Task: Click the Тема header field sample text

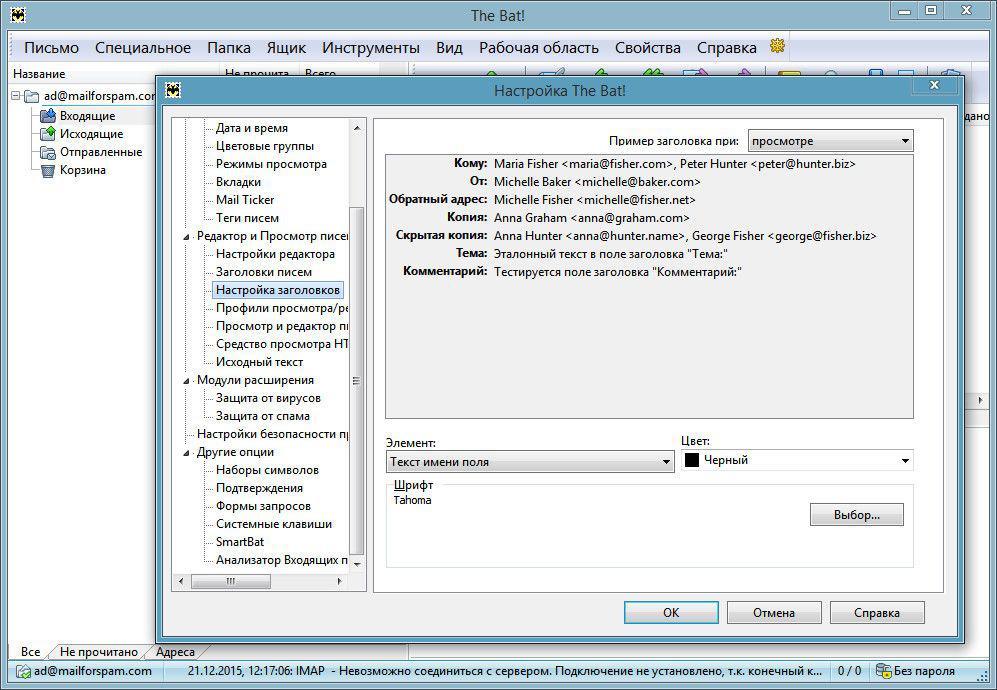Action: 610,254
